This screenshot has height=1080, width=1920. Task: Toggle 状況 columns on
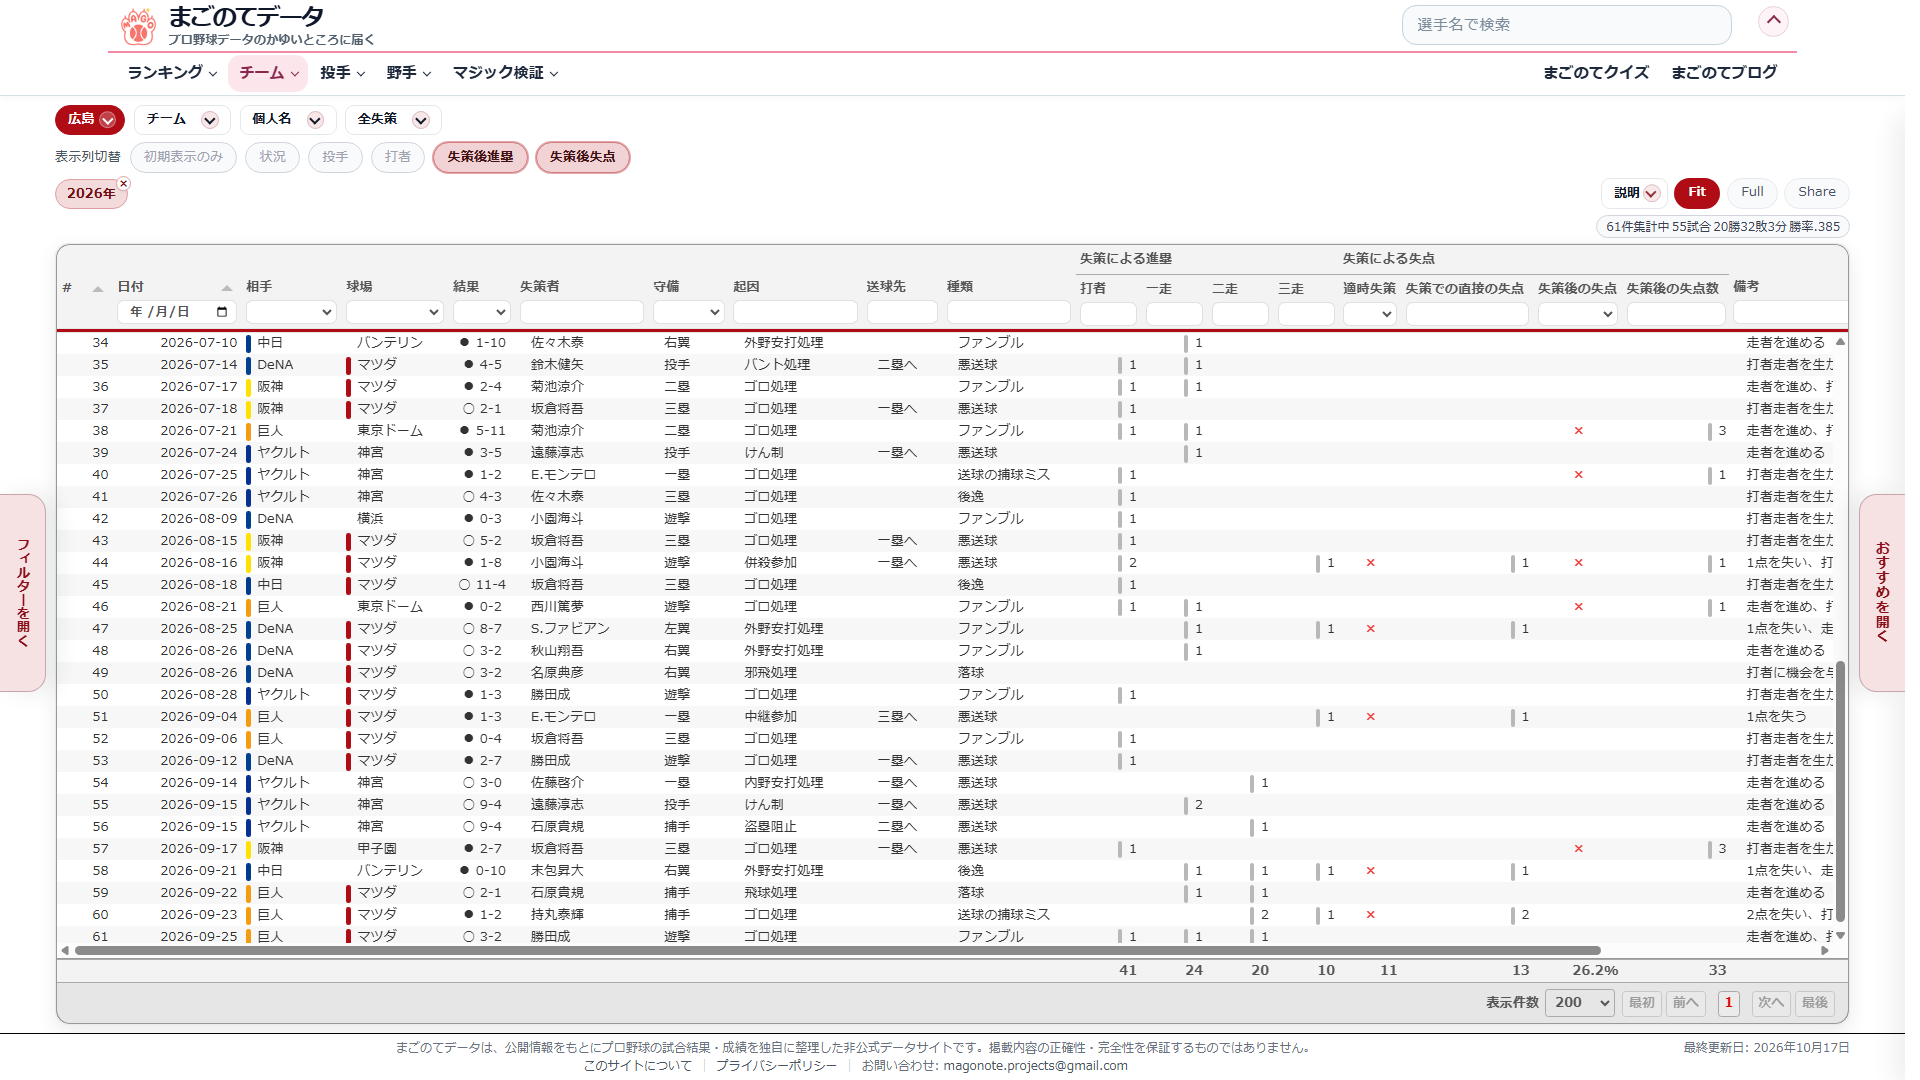pos(273,157)
